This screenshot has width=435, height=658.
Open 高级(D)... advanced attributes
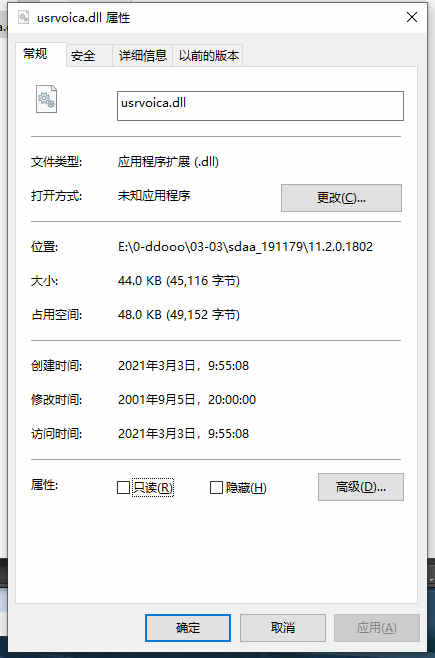361,487
